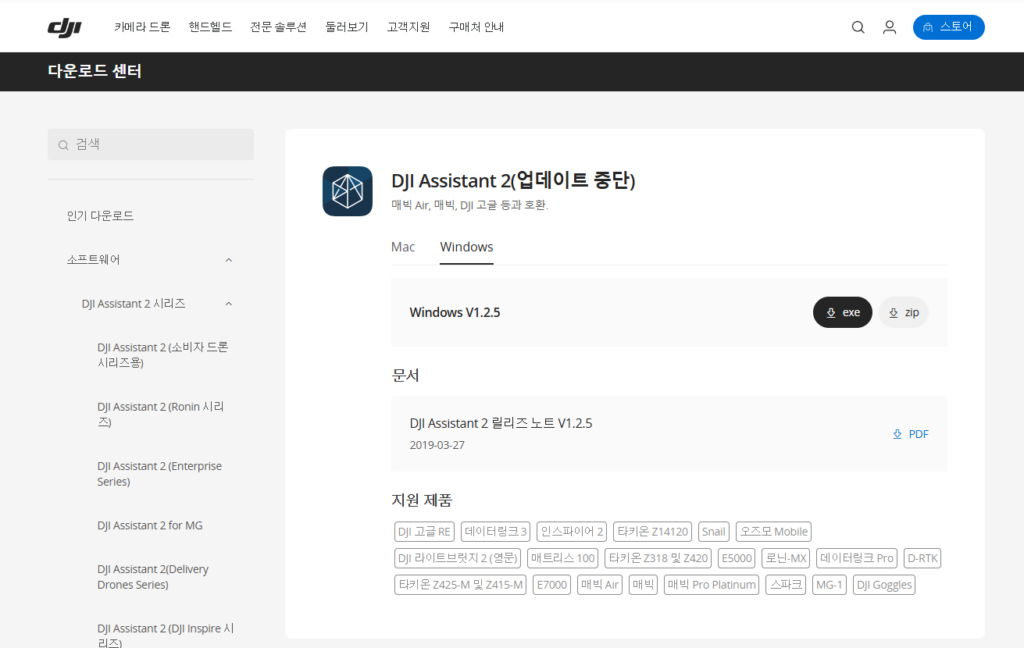
Task: Click the DJI Assistant 2 릴리즈 노트 V1.2.5 title
Action: point(501,423)
